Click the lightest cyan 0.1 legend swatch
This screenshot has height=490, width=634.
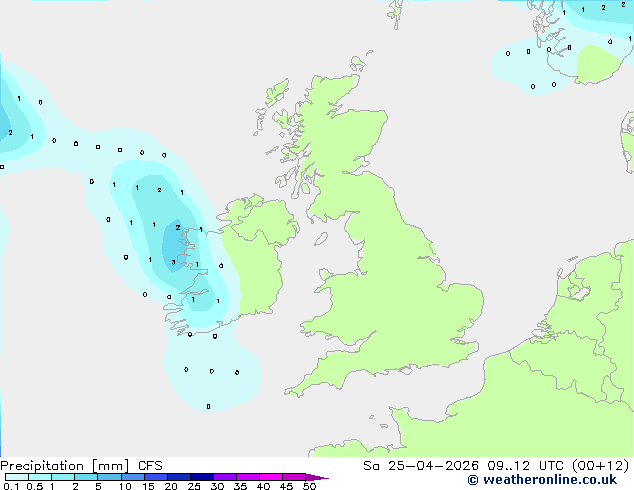point(17,477)
